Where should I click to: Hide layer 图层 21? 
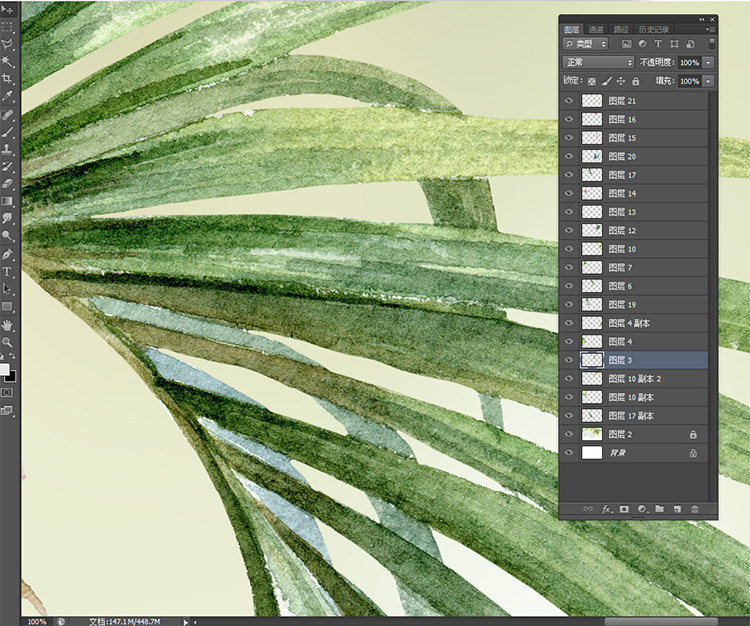(569, 100)
